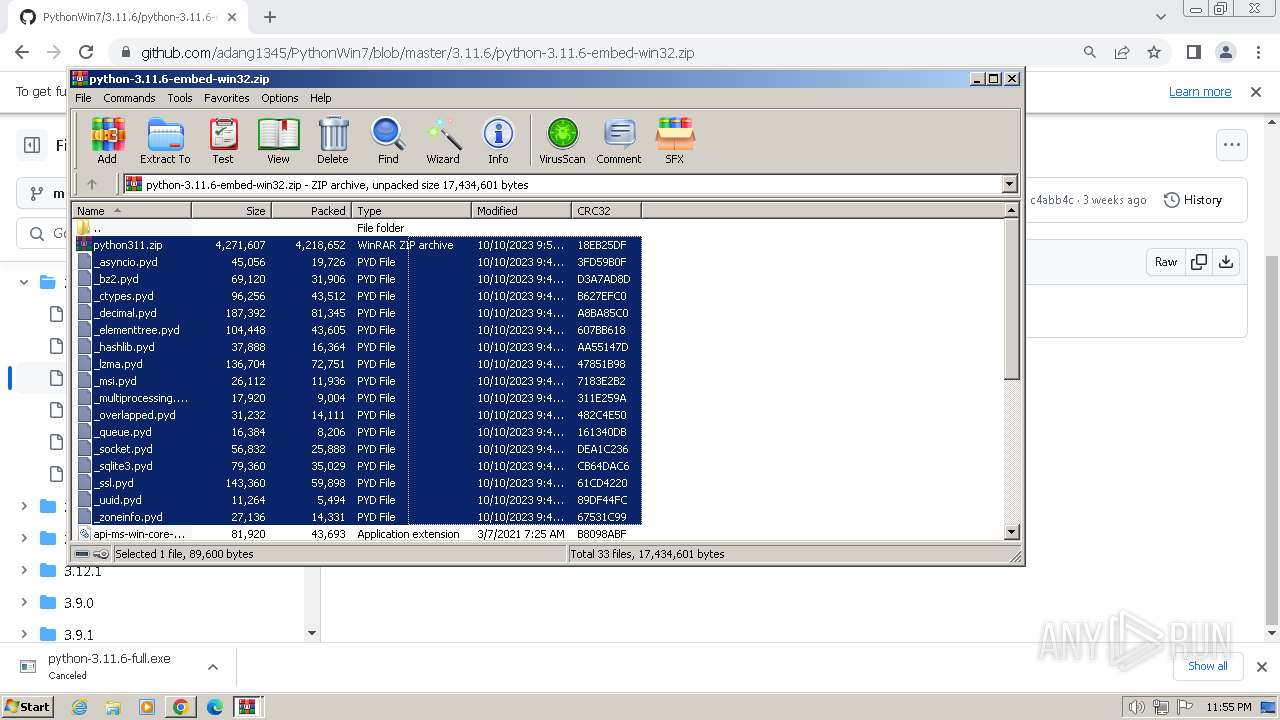Expand the 3.9.0 folder in tree

coord(24,603)
